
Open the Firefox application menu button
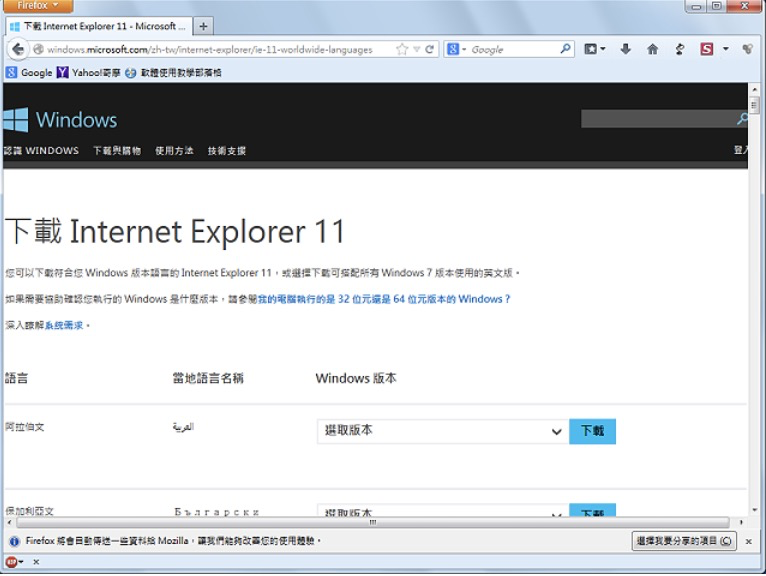click(37, 6)
